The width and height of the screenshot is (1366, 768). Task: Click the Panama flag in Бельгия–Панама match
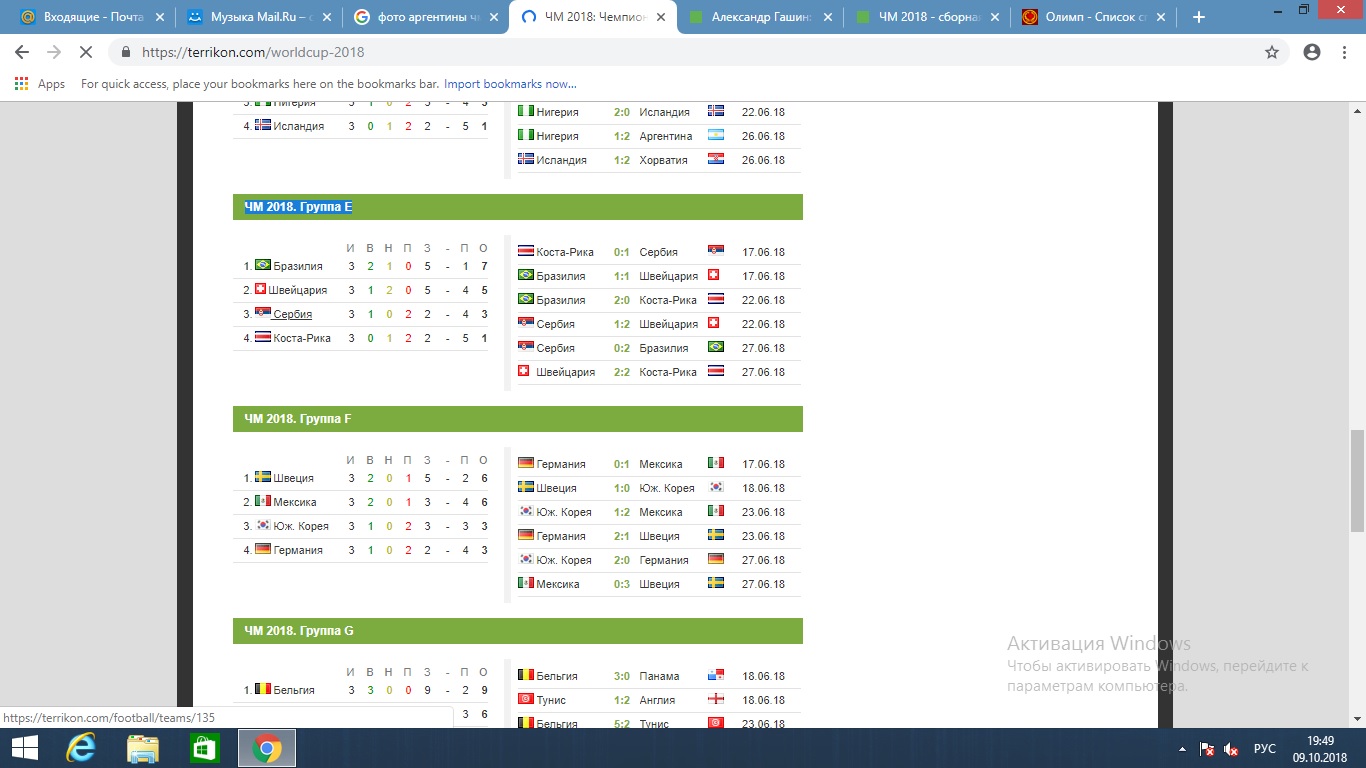click(715, 675)
